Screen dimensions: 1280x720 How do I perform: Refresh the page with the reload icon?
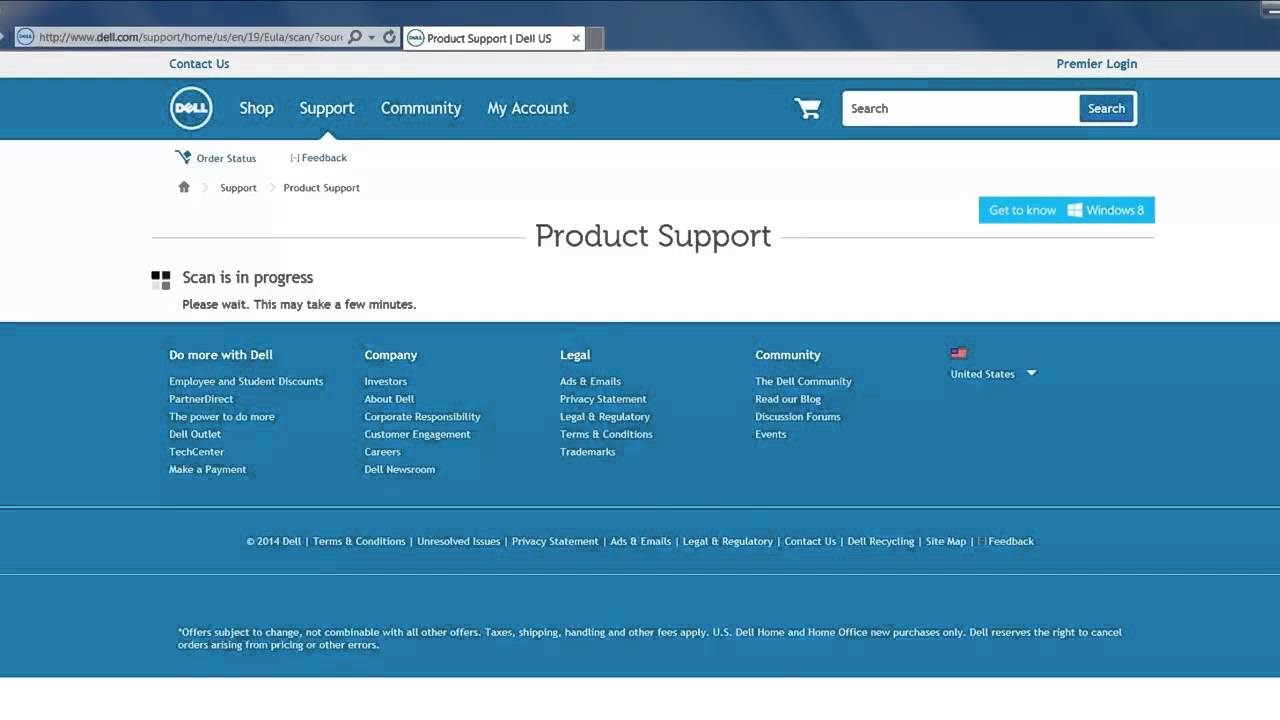coord(389,37)
